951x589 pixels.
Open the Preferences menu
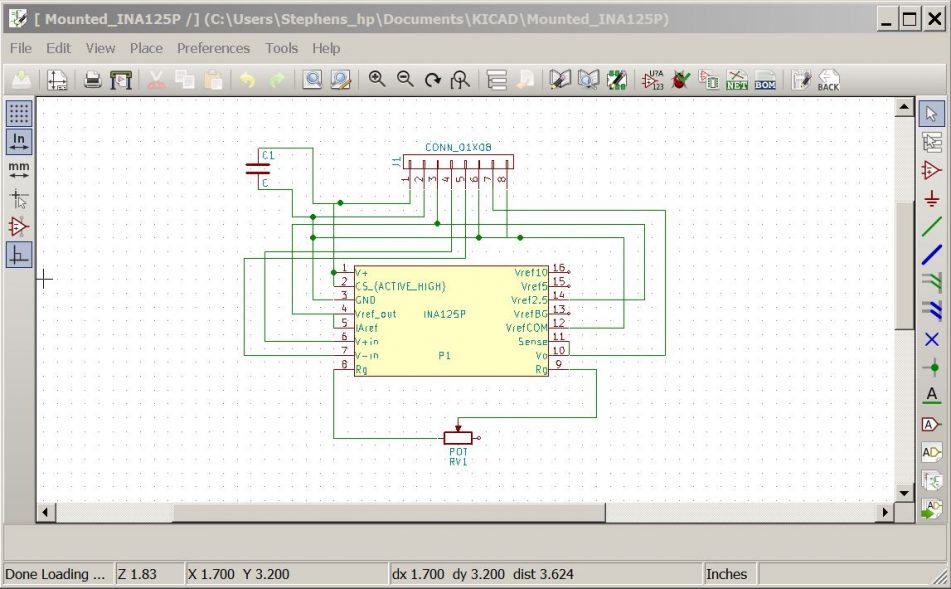213,48
